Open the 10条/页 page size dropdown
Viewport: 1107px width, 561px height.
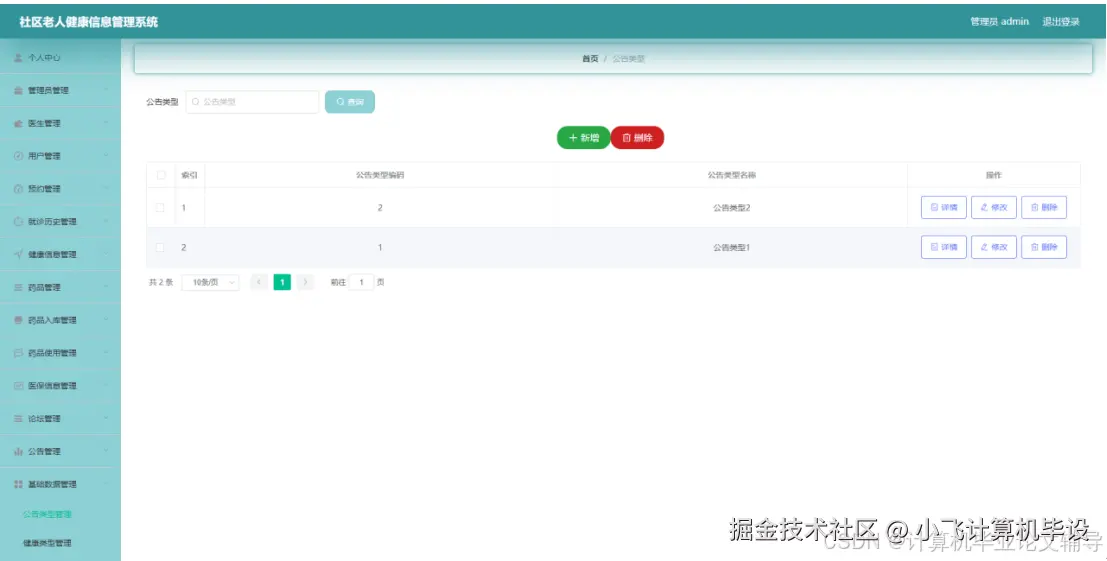(210, 282)
